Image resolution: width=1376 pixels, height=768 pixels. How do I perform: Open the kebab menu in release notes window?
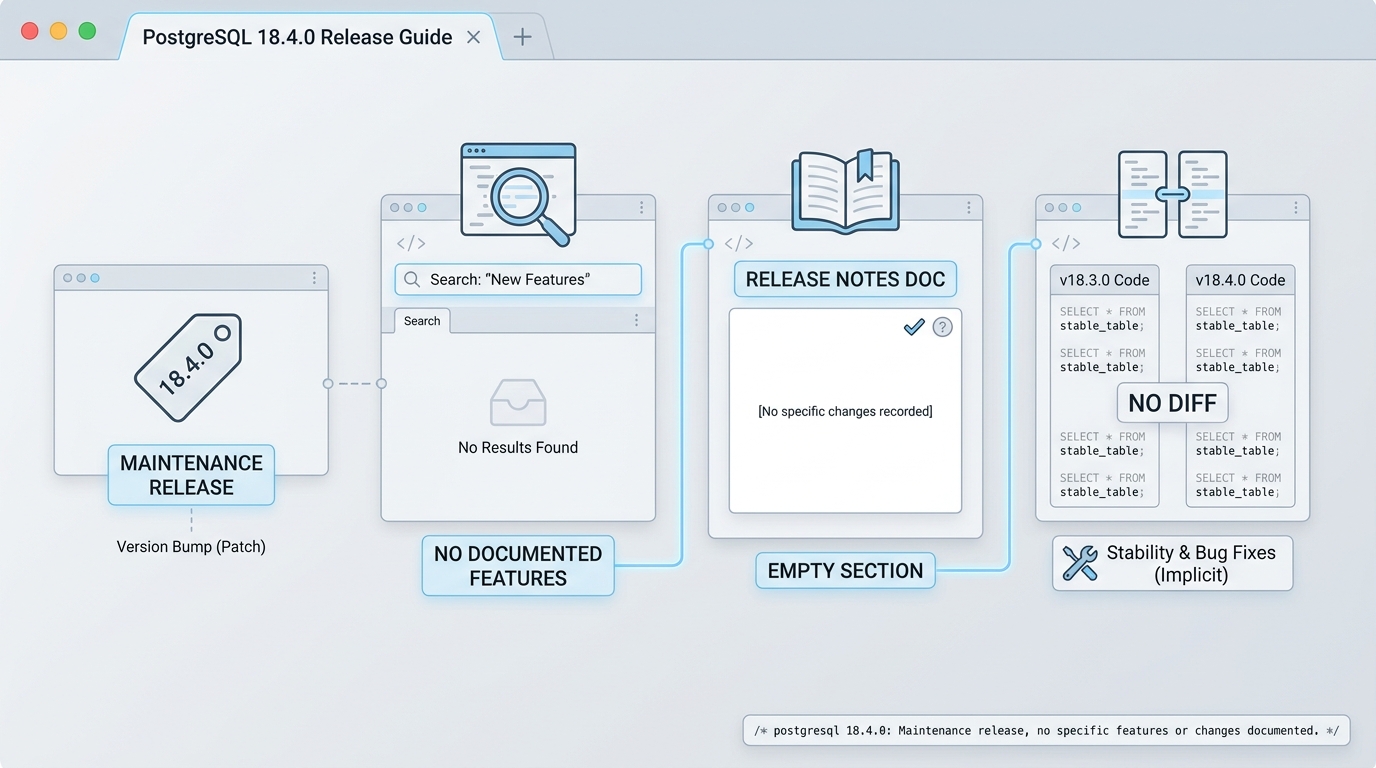[968, 208]
